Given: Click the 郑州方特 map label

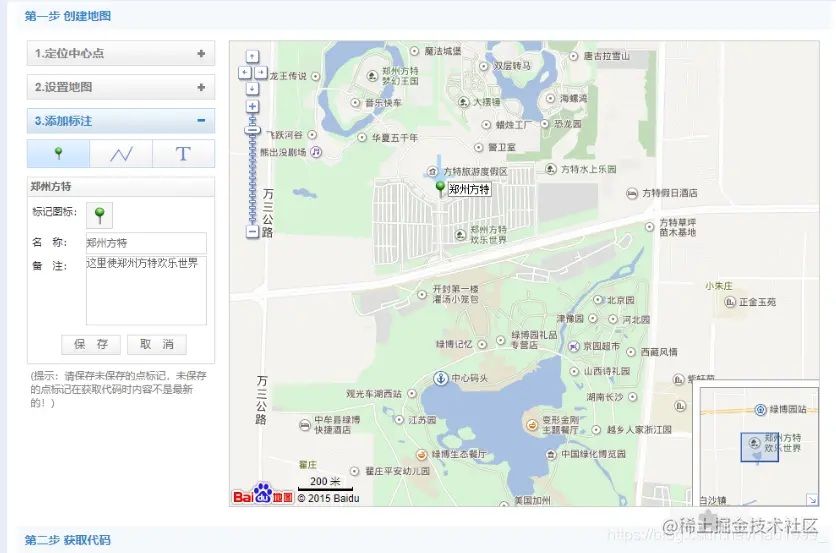Looking at the screenshot, I should pyautogui.click(x=469, y=189).
